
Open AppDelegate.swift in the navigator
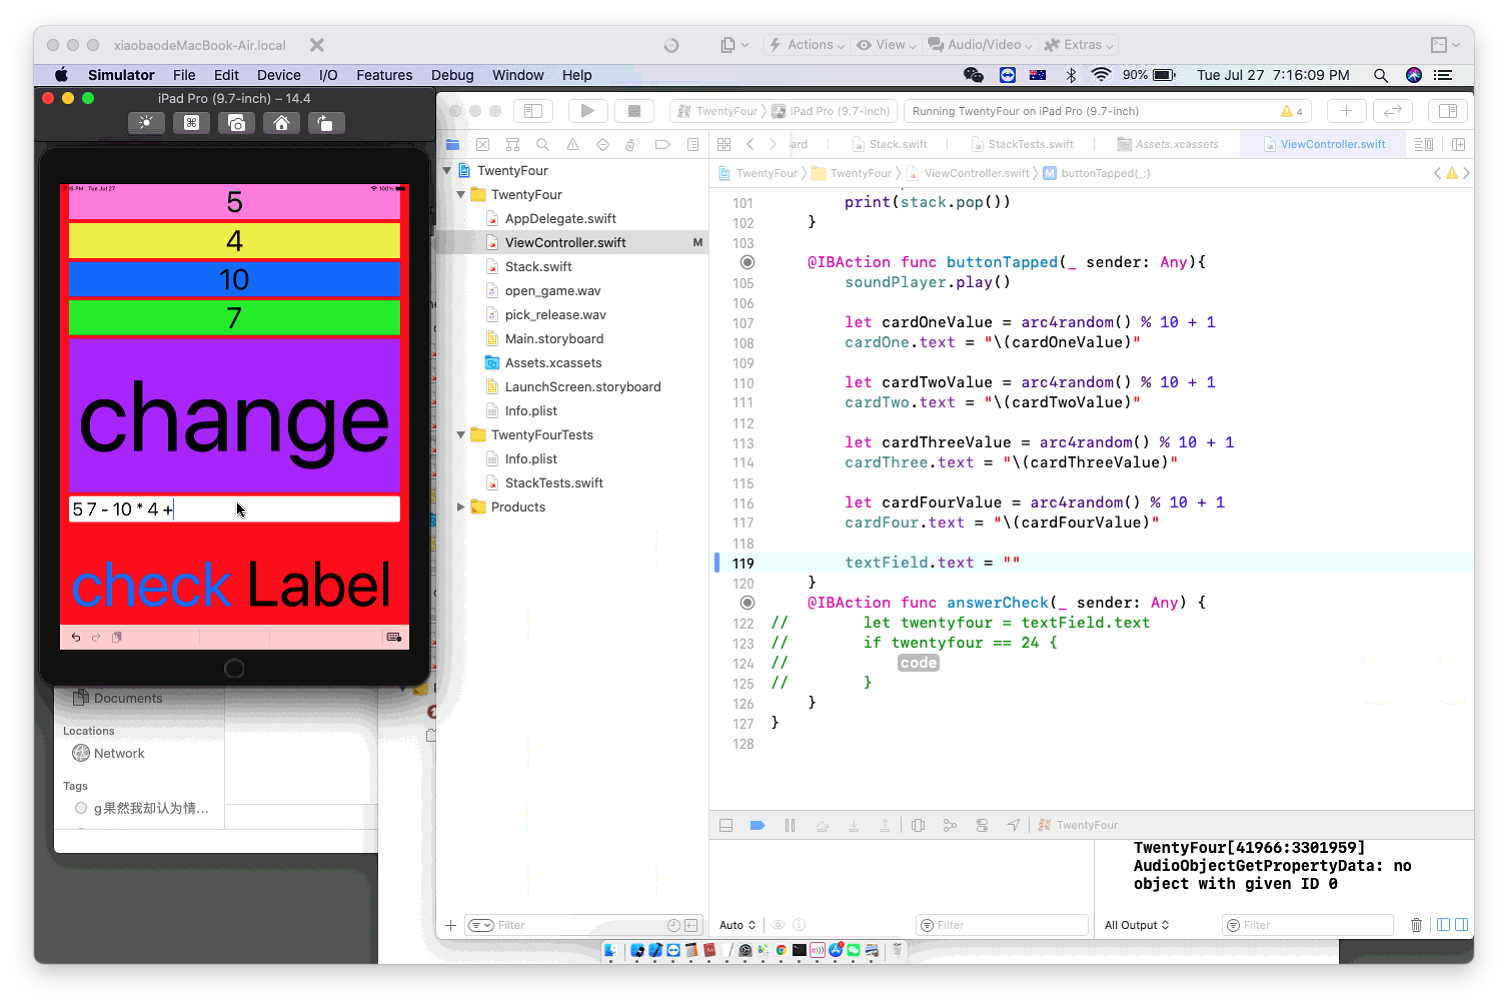(x=560, y=219)
